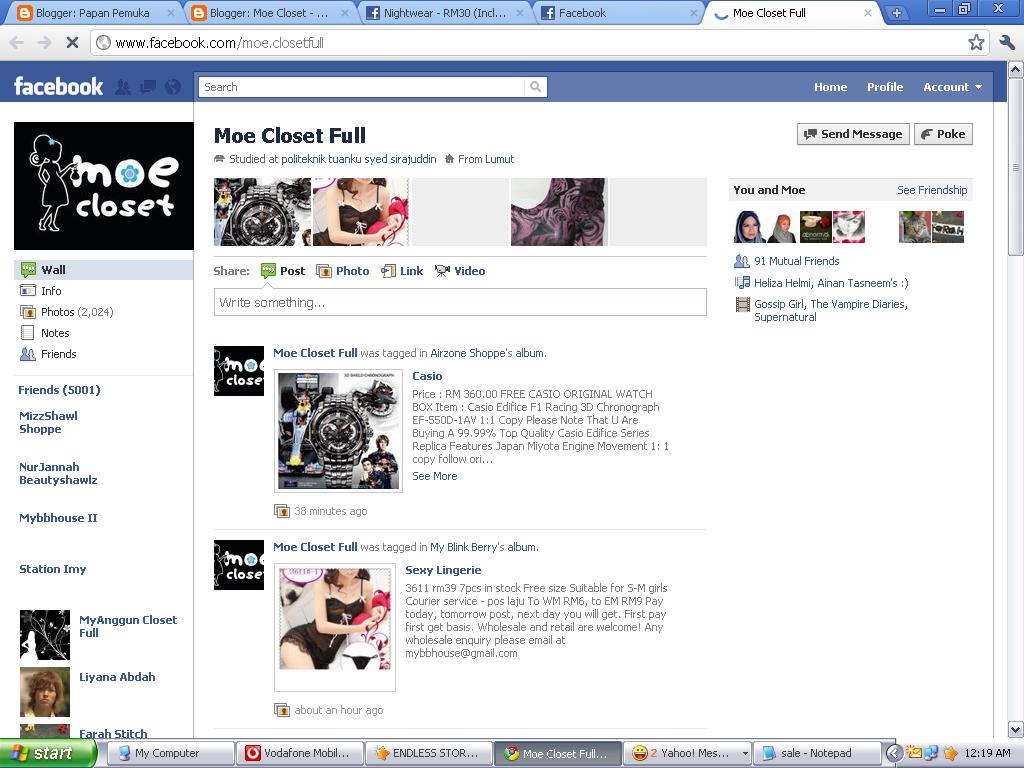Click the Facebook search field

coord(362,87)
